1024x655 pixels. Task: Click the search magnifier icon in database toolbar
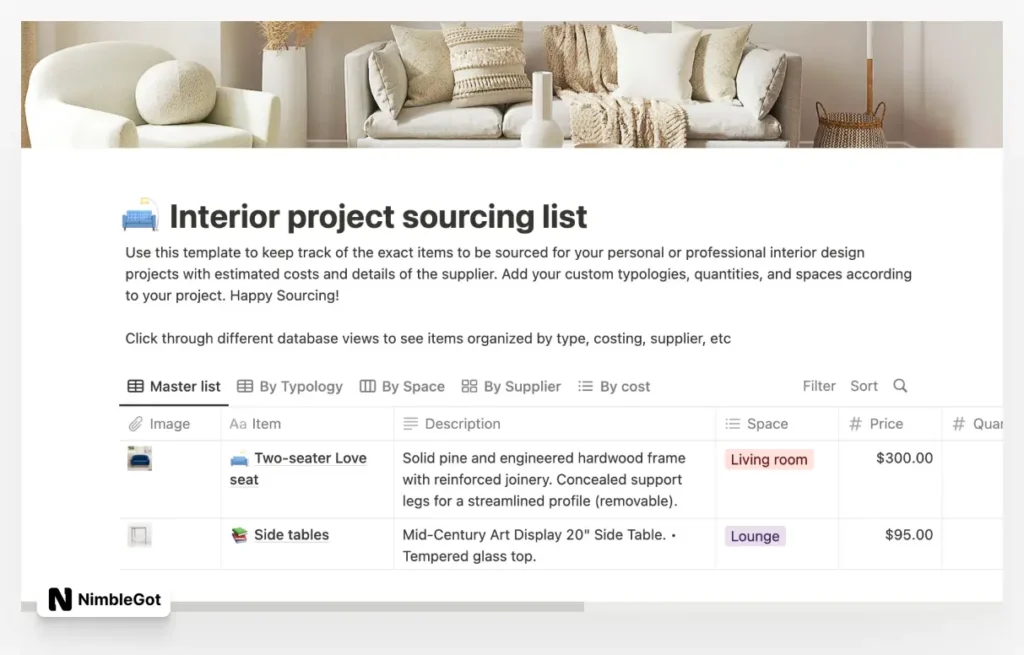(900, 386)
